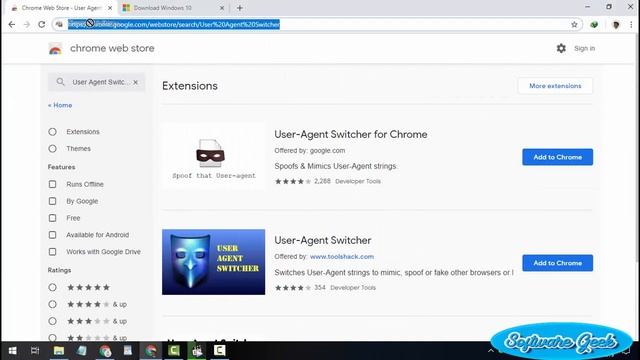The width and height of the screenshot is (640, 360).
Task: Go back with the browser back arrow
Action: (12, 24)
